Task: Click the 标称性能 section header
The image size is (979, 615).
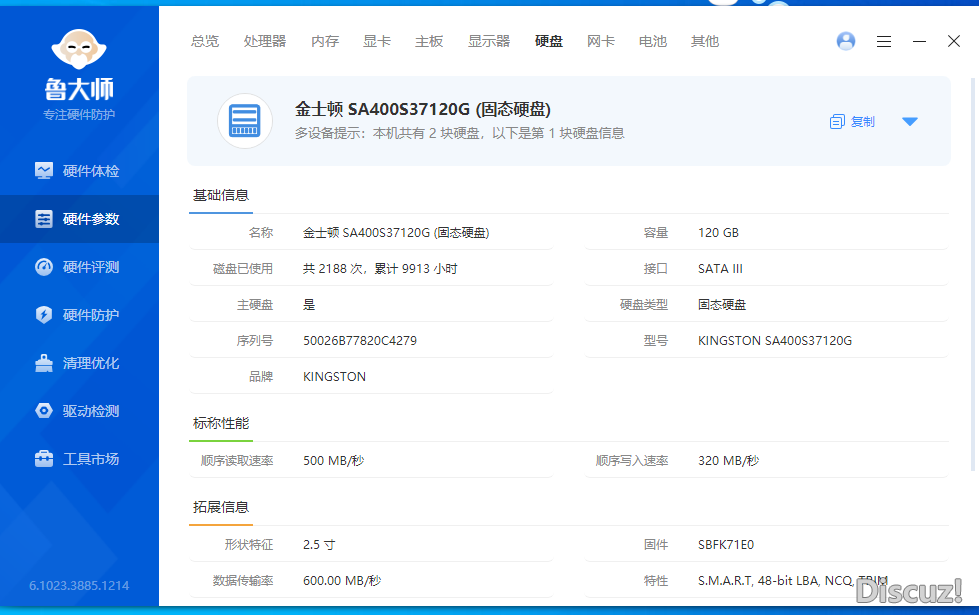Action: click(221, 423)
